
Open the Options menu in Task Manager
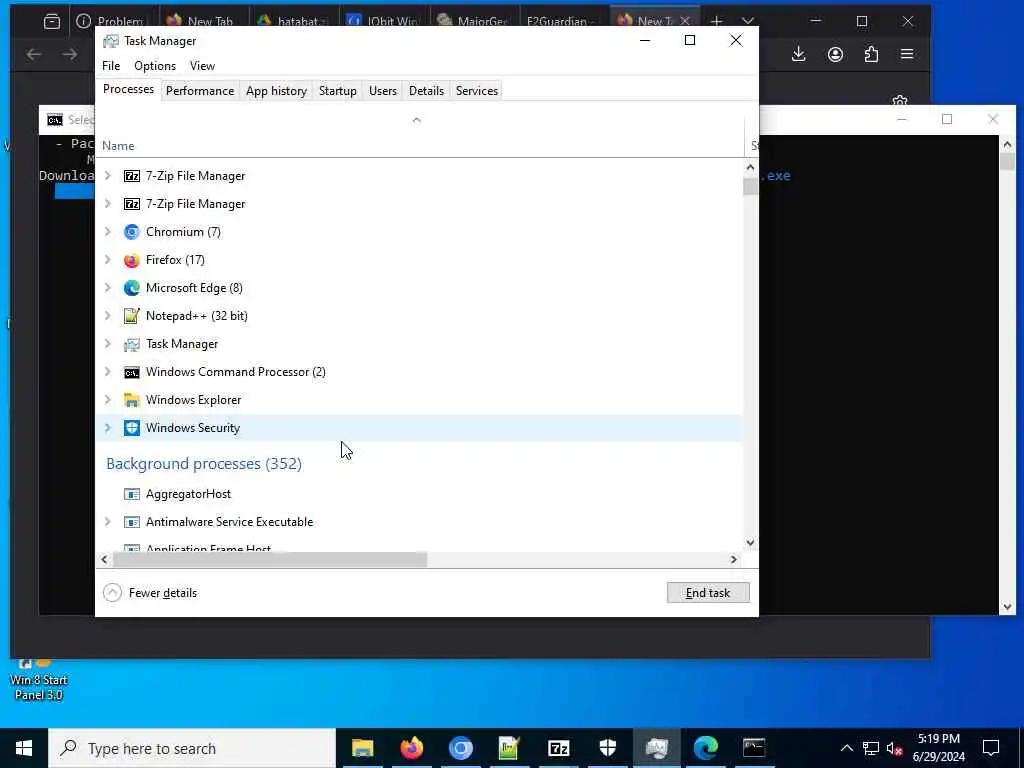tap(155, 66)
